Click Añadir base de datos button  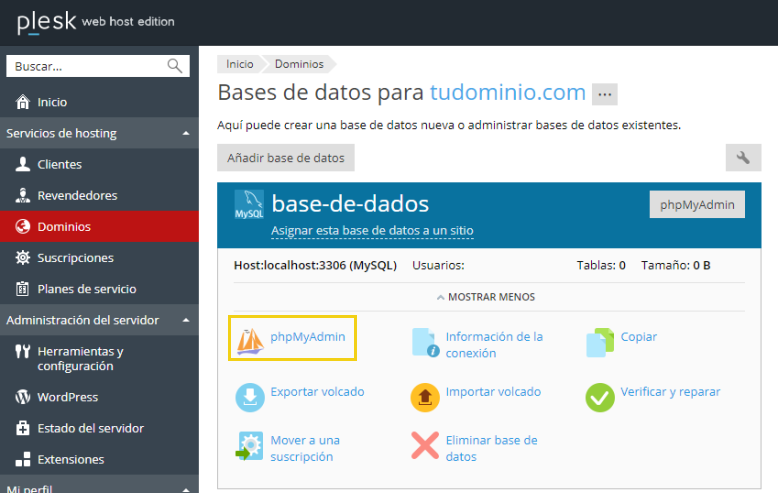click(286, 158)
